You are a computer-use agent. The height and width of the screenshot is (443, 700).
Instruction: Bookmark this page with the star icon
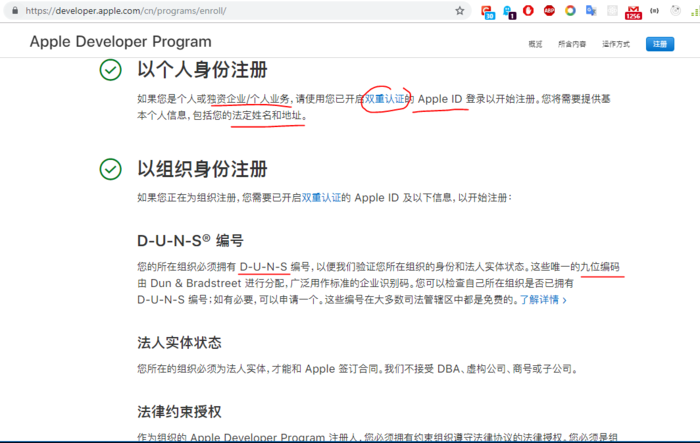pyautogui.click(x=459, y=11)
